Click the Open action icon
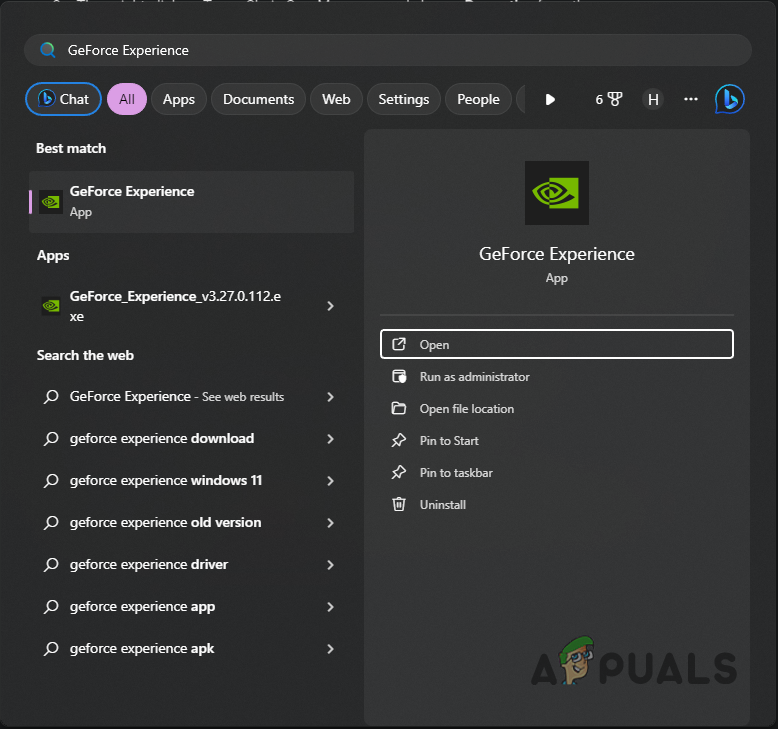Viewport: 778px width, 729px height. click(399, 344)
